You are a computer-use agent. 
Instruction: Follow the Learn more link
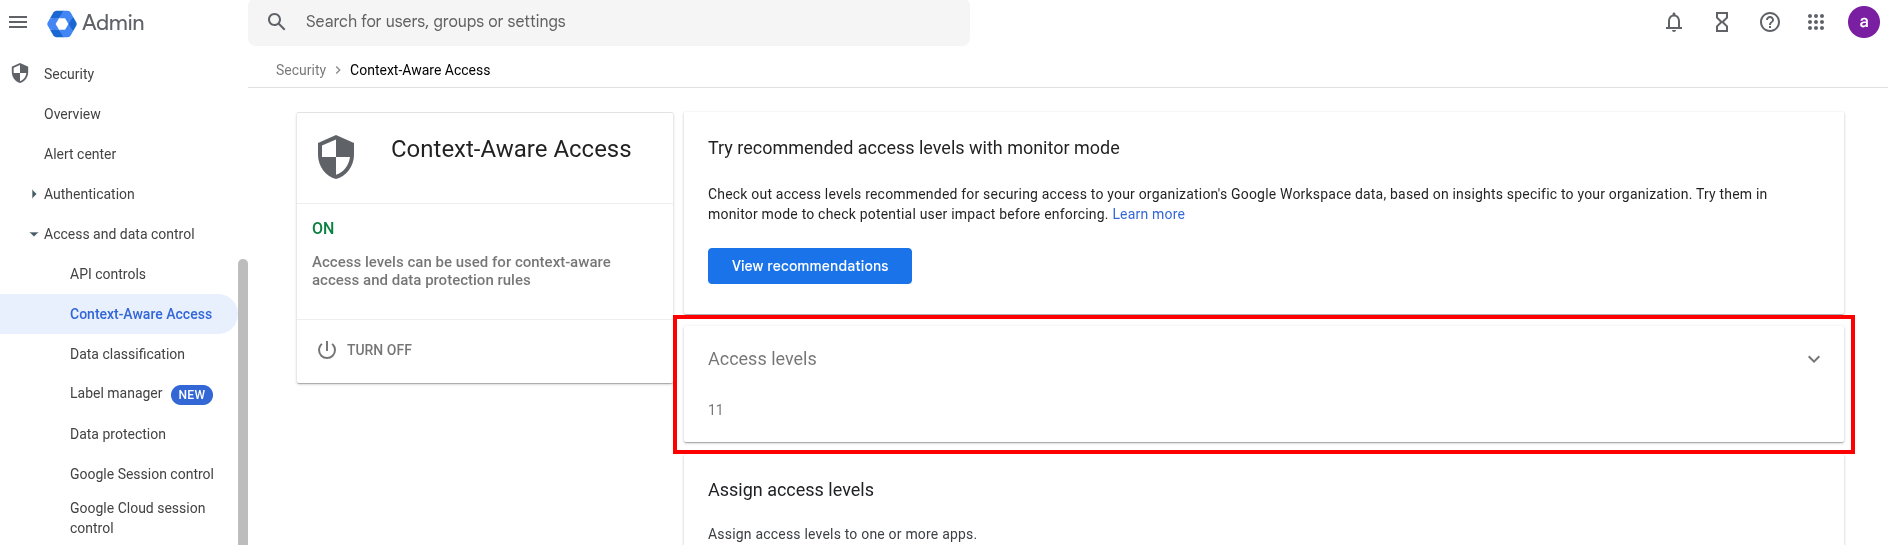[x=1148, y=214]
